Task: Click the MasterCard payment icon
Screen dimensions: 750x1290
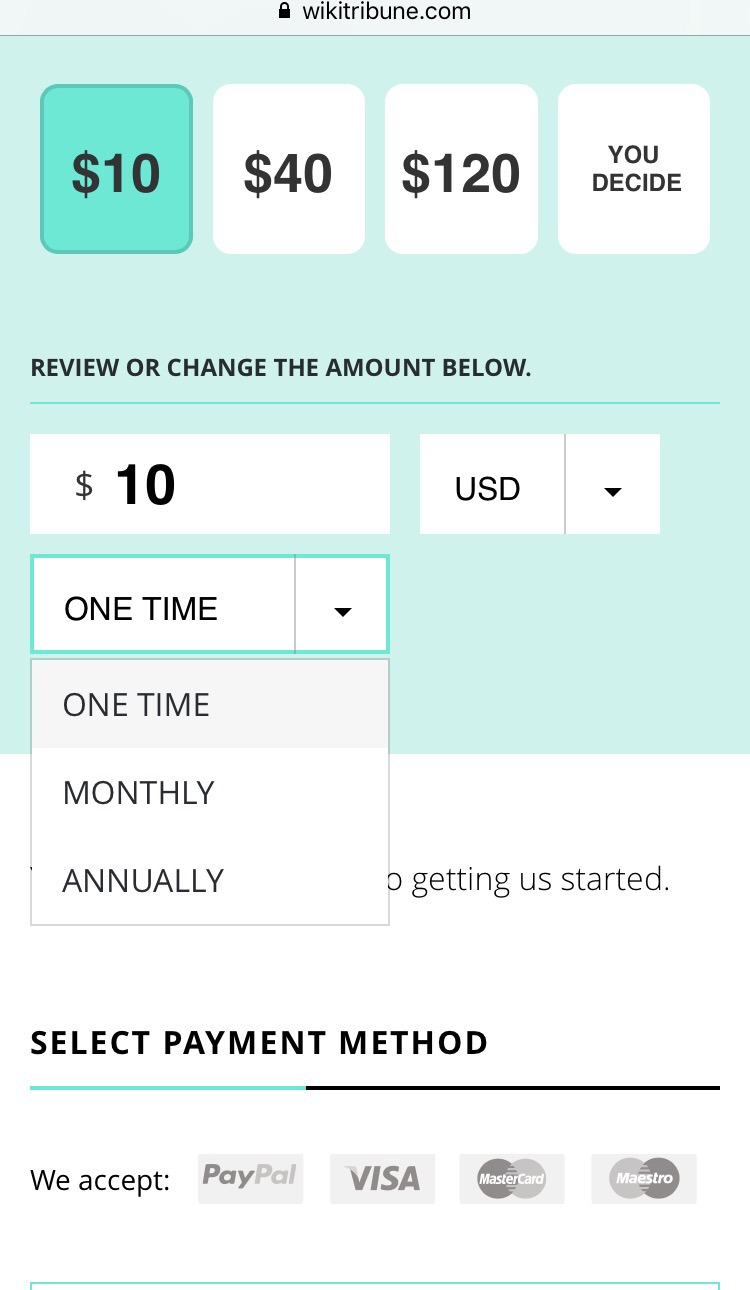Action: [x=511, y=1179]
